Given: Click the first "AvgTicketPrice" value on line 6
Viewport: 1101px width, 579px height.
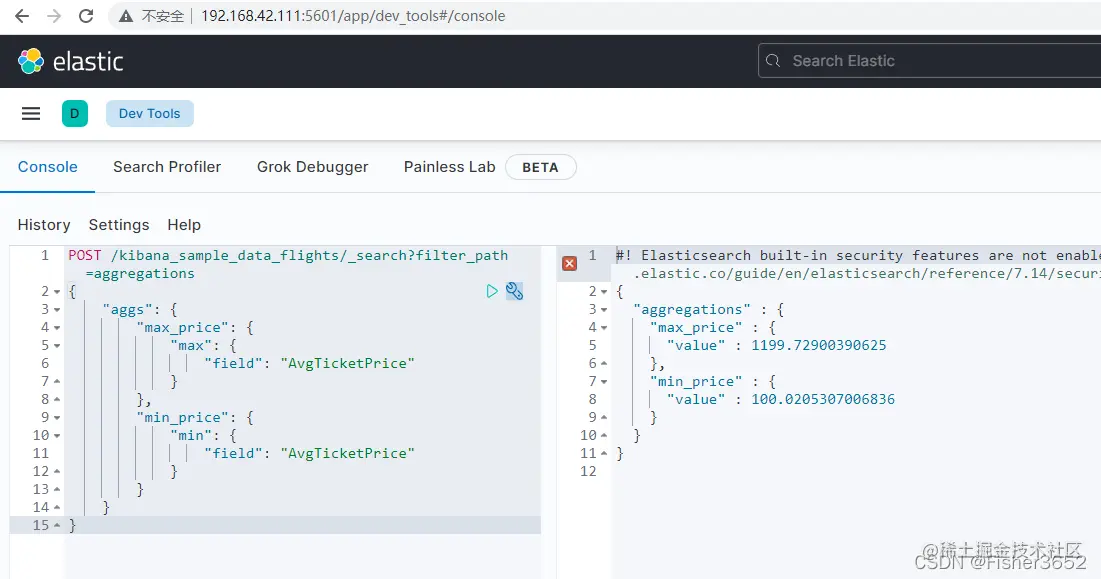Looking at the screenshot, I should pyautogui.click(x=348, y=364).
